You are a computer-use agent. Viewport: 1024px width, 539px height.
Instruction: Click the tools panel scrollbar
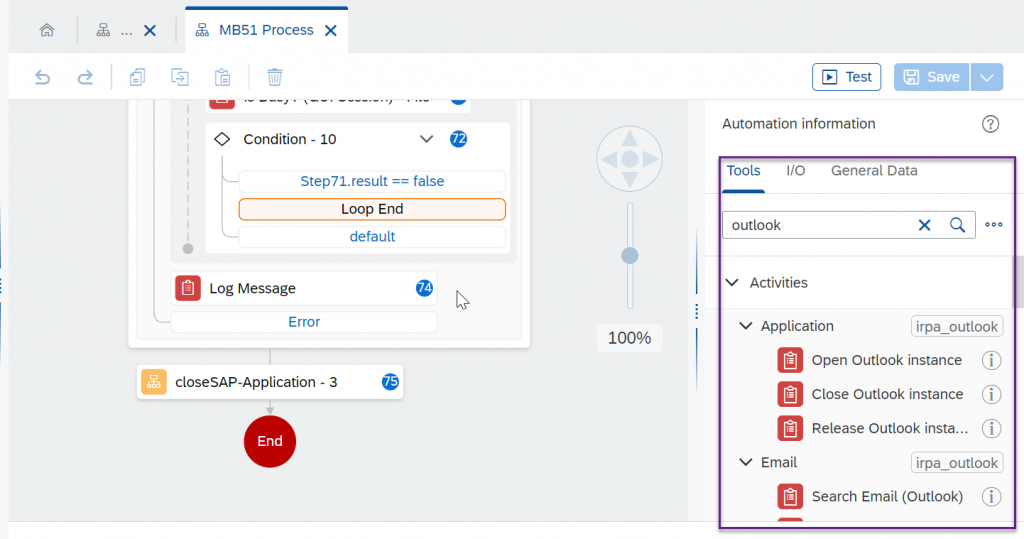pos(1017,282)
